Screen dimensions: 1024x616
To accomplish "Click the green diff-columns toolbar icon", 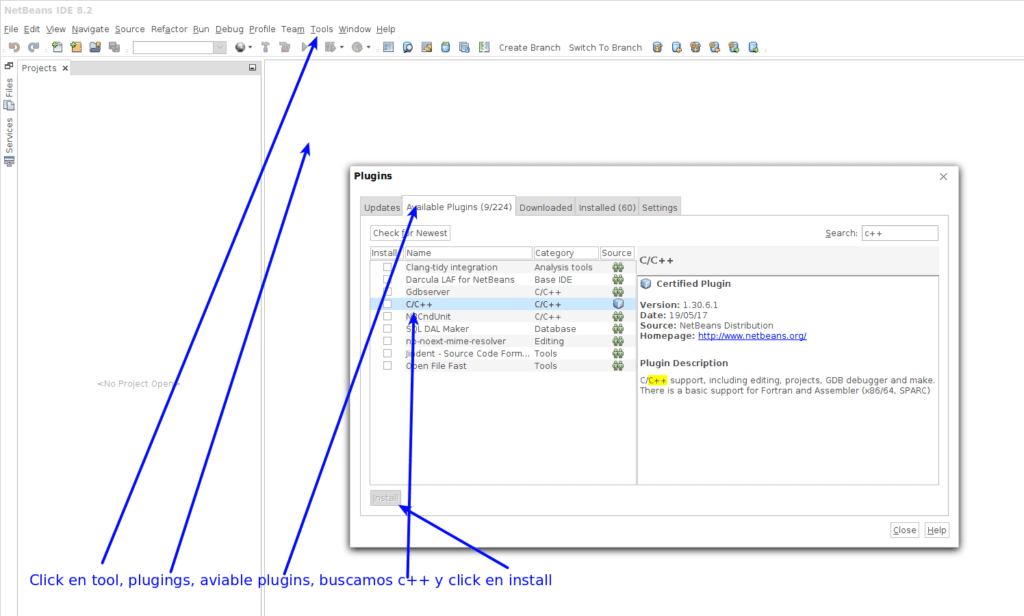I will click(x=484, y=47).
